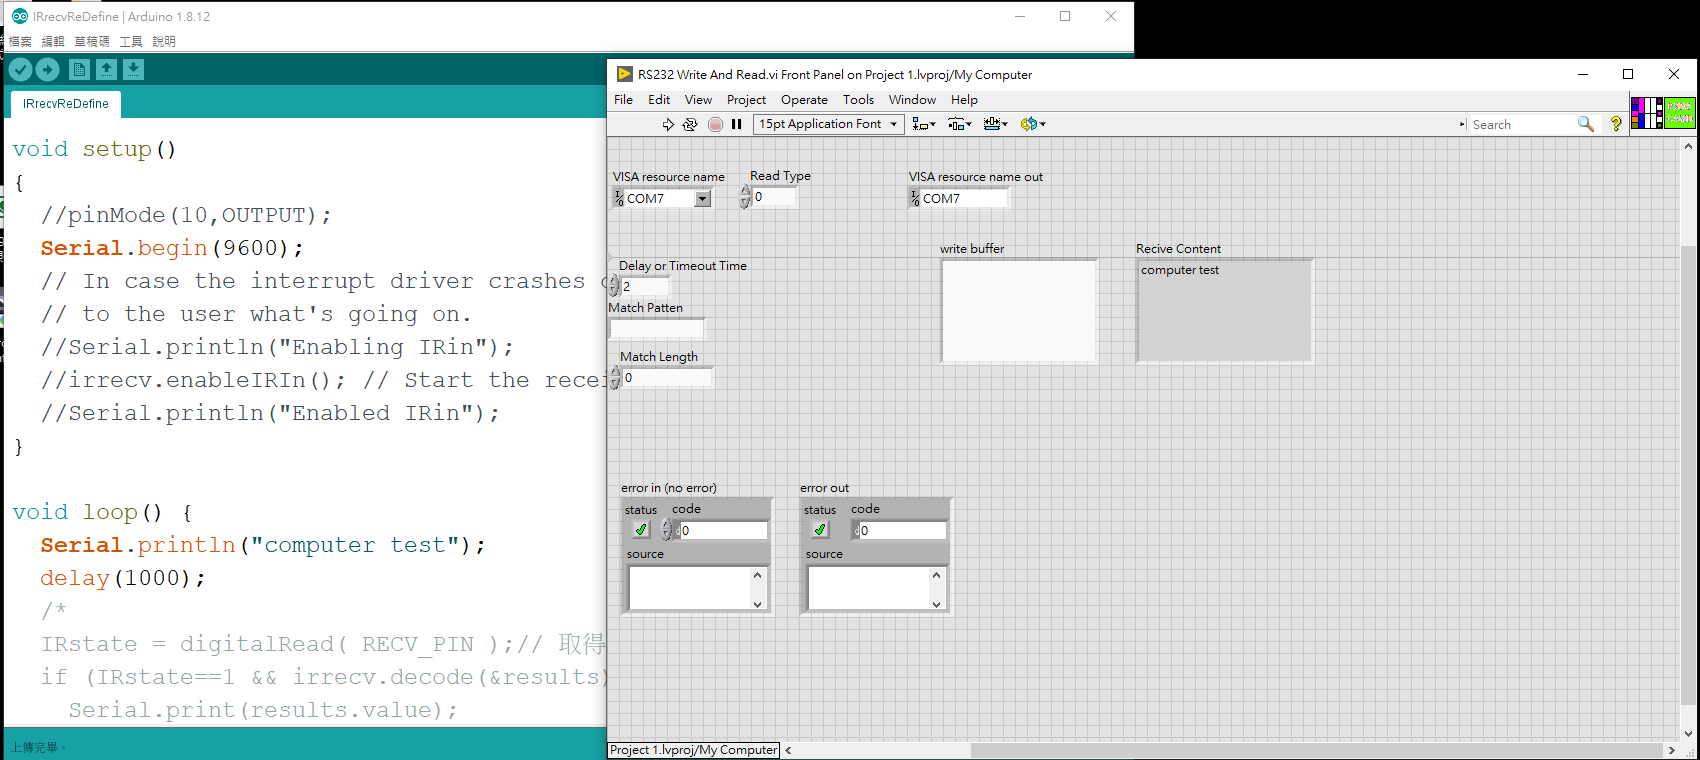Click inside the LabVIEW Search field
Image resolution: width=1700 pixels, height=760 pixels.
(1520, 124)
